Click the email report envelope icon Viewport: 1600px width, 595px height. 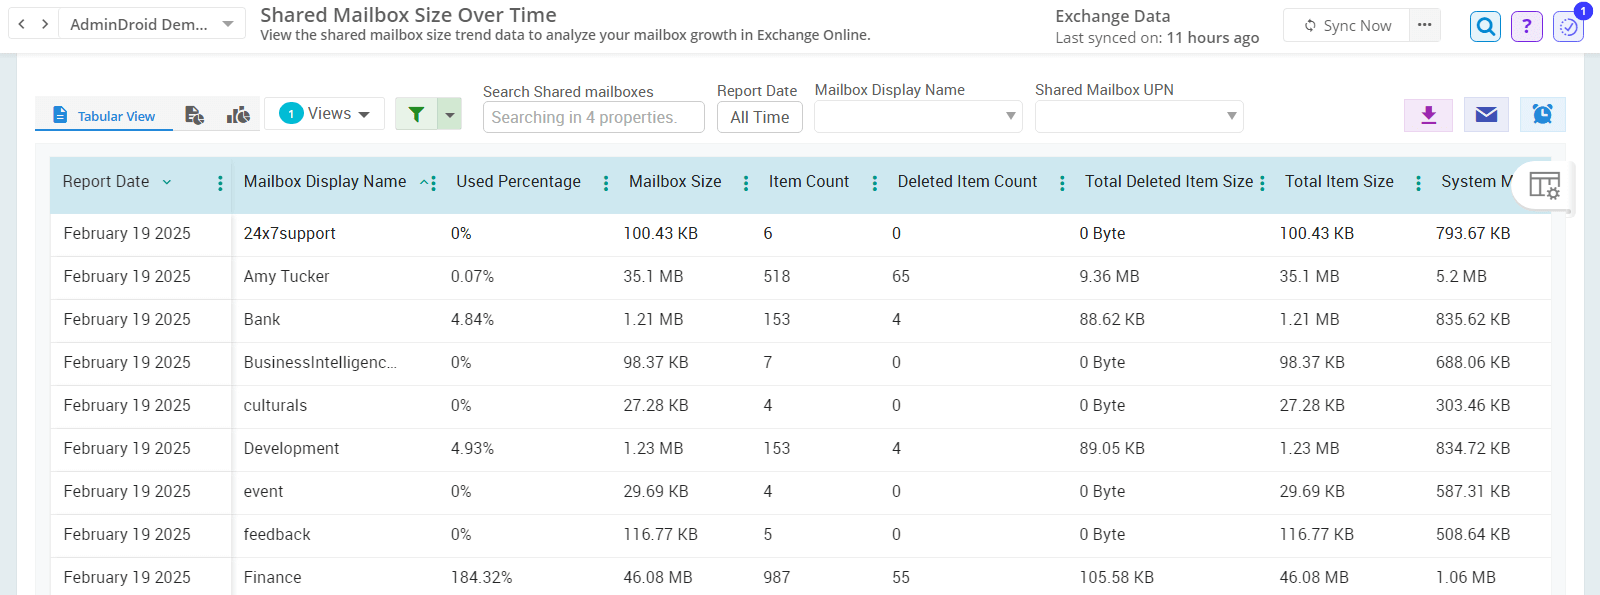[1486, 115]
